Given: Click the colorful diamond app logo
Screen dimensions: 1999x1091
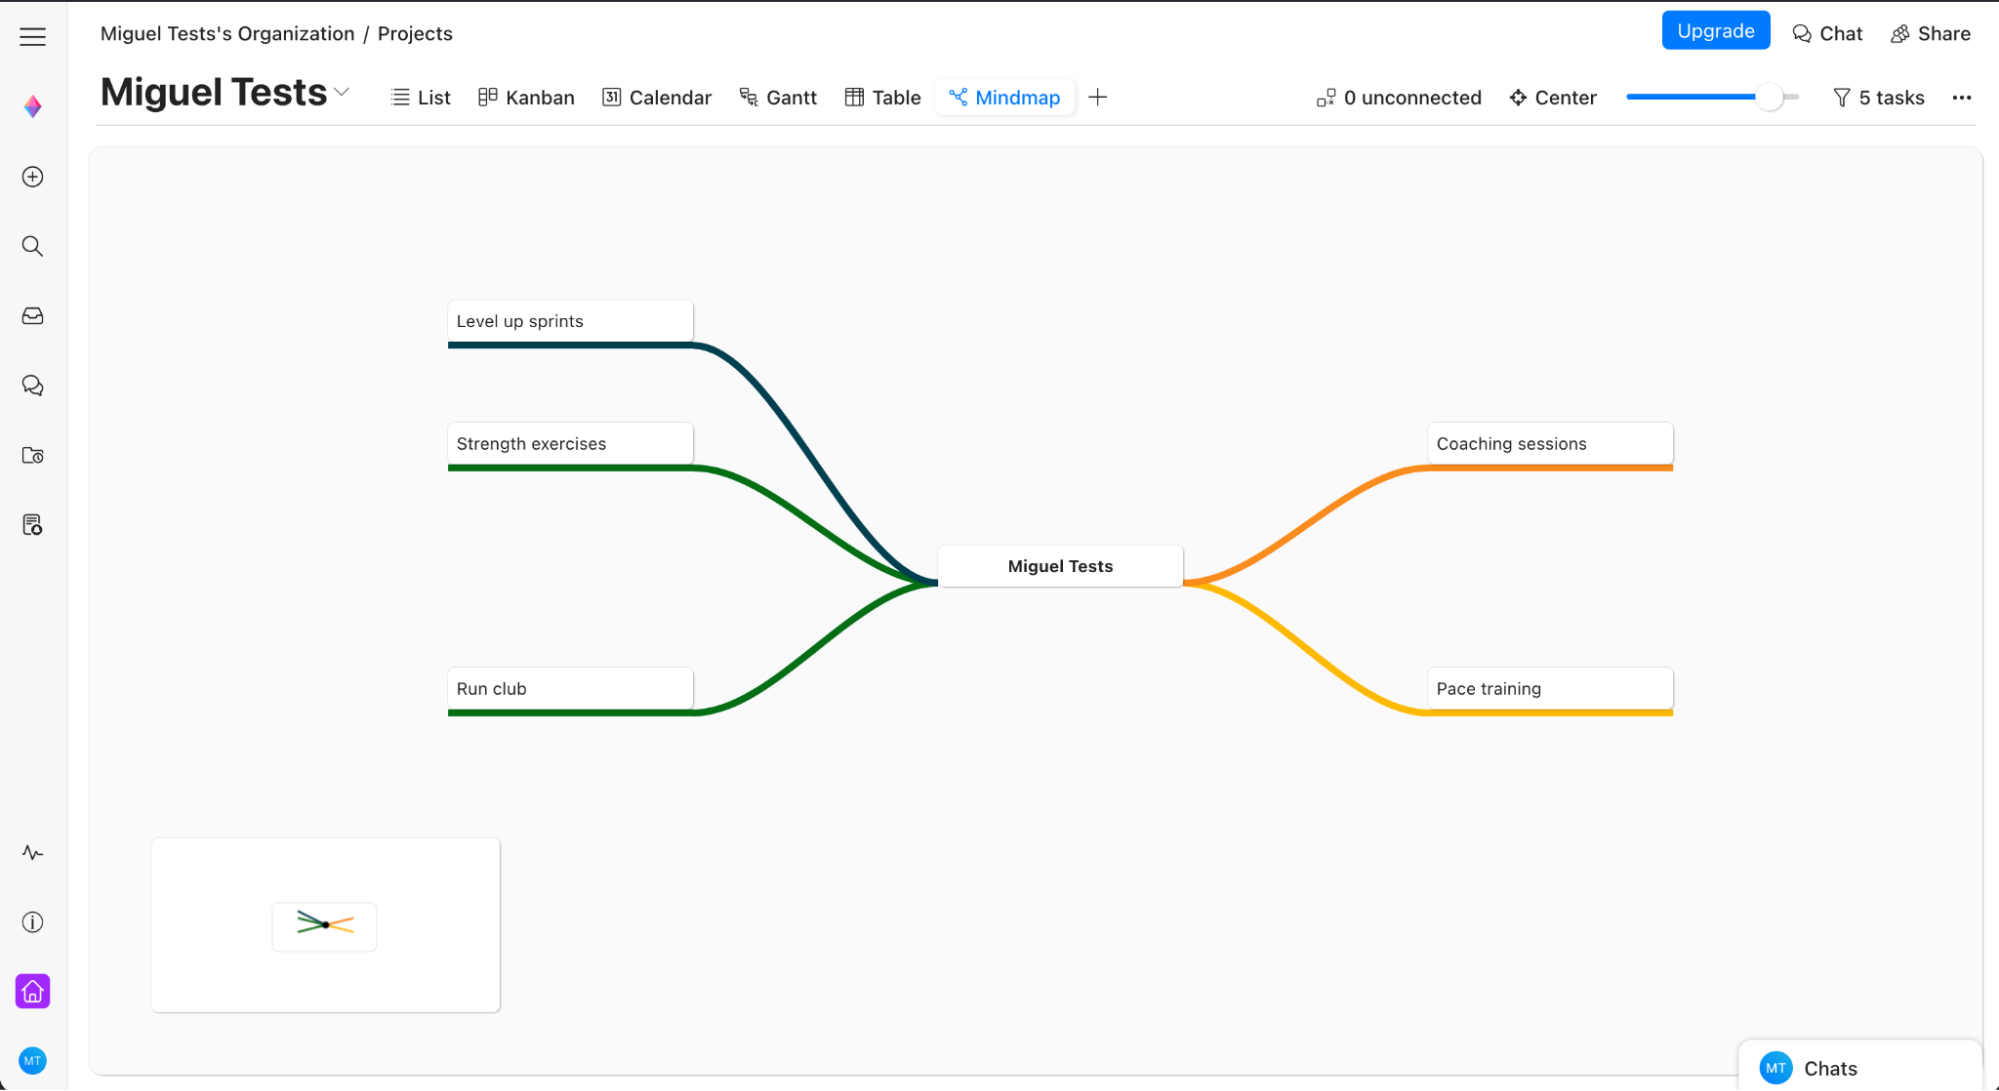Looking at the screenshot, I should tap(33, 107).
